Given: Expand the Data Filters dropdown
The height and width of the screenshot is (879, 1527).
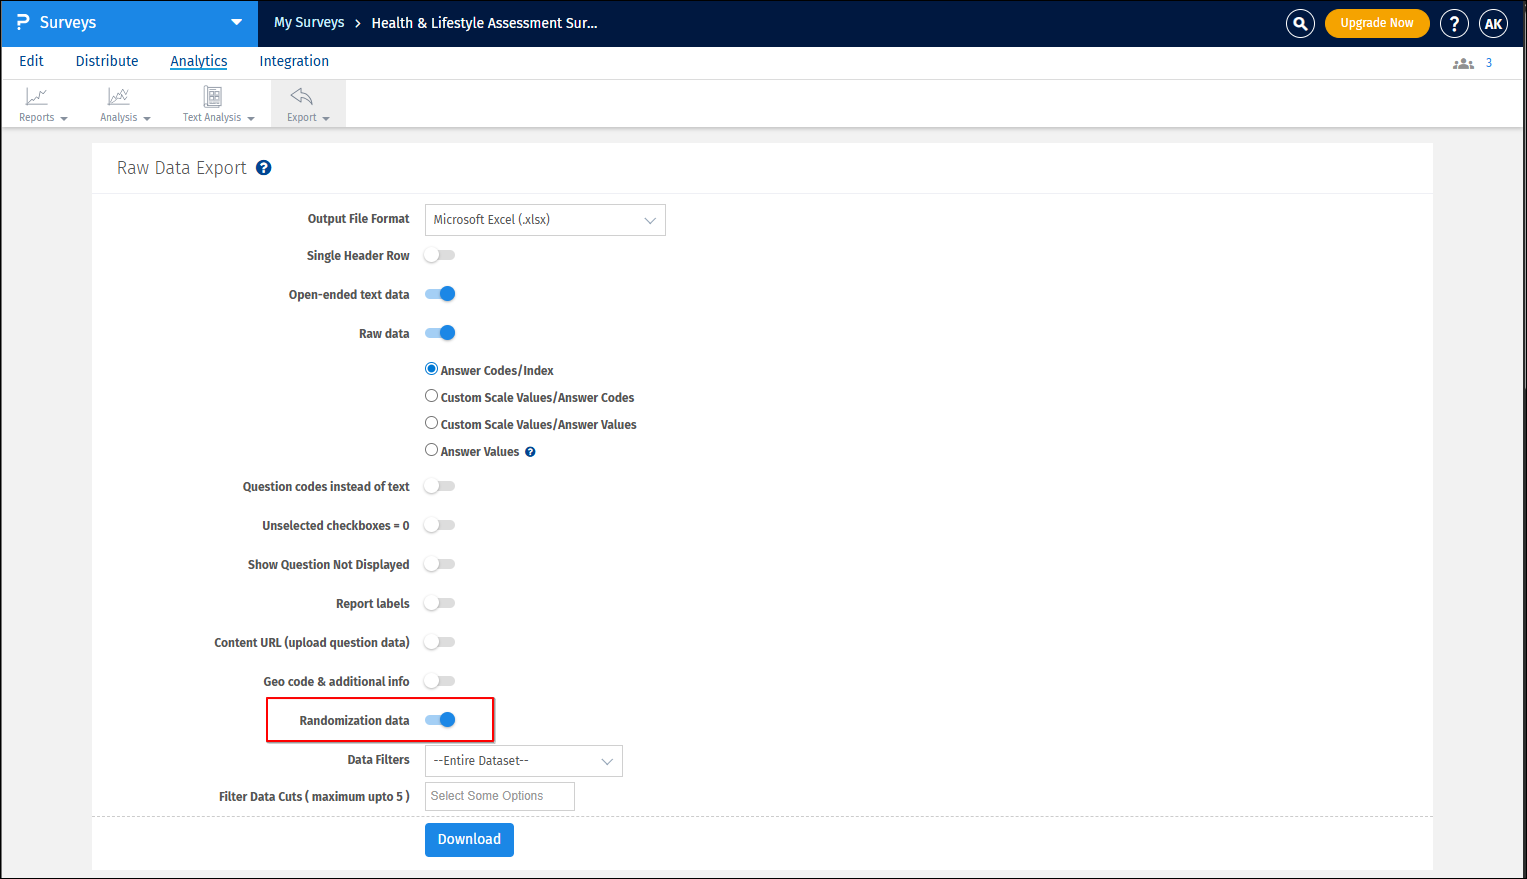Looking at the screenshot, I should tap(523, 760).
